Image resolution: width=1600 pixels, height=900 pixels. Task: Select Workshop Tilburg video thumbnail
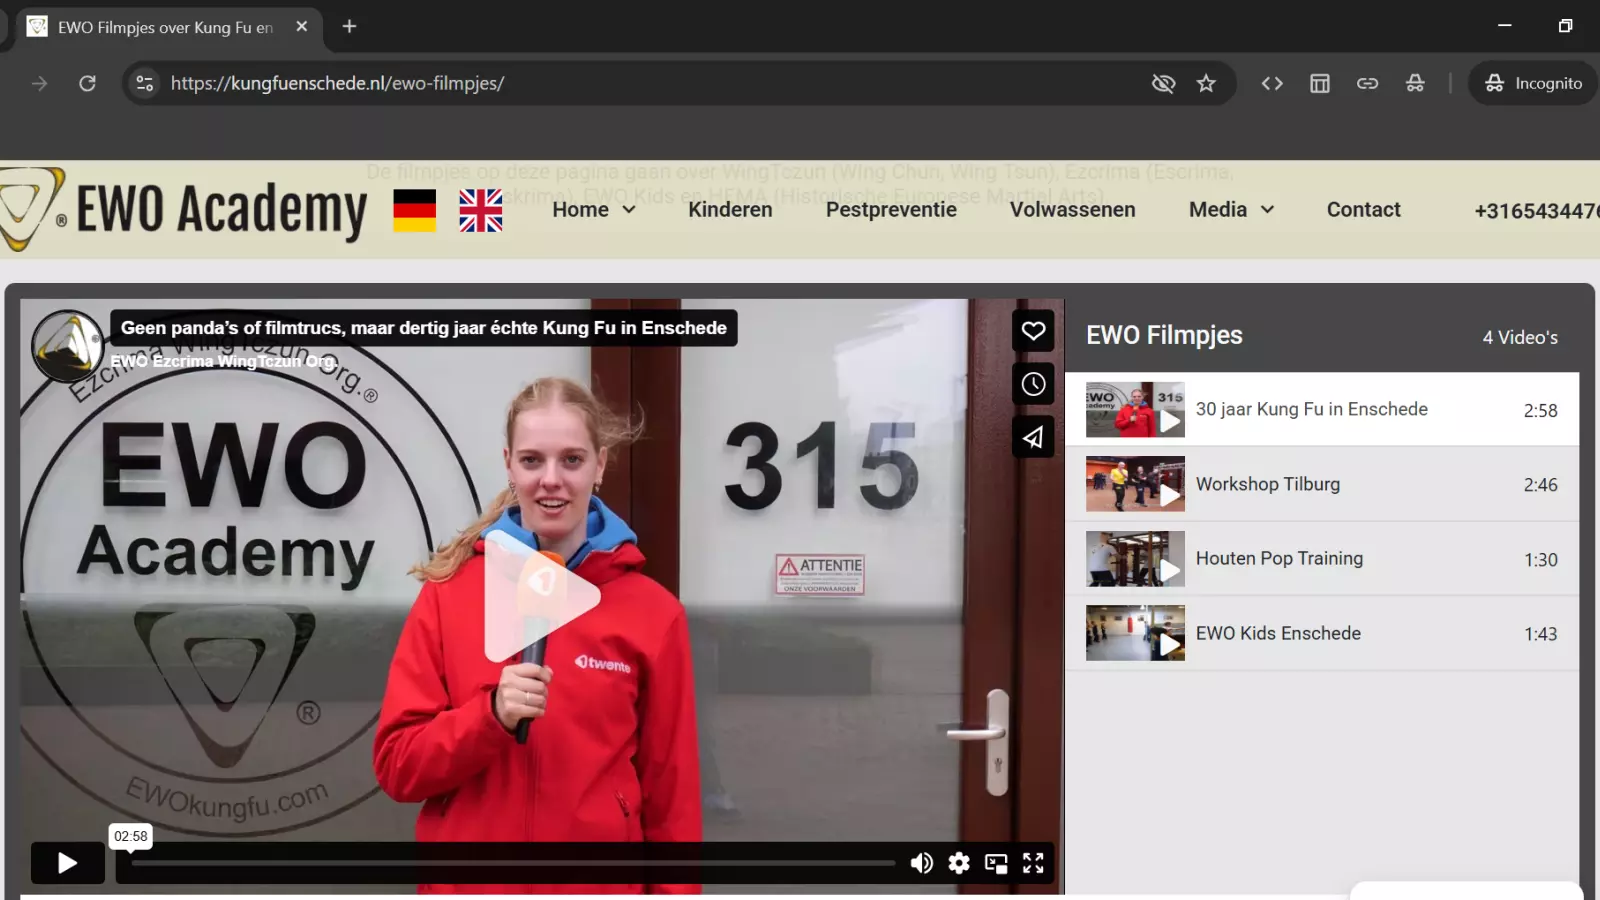(x=1135, y=484)
